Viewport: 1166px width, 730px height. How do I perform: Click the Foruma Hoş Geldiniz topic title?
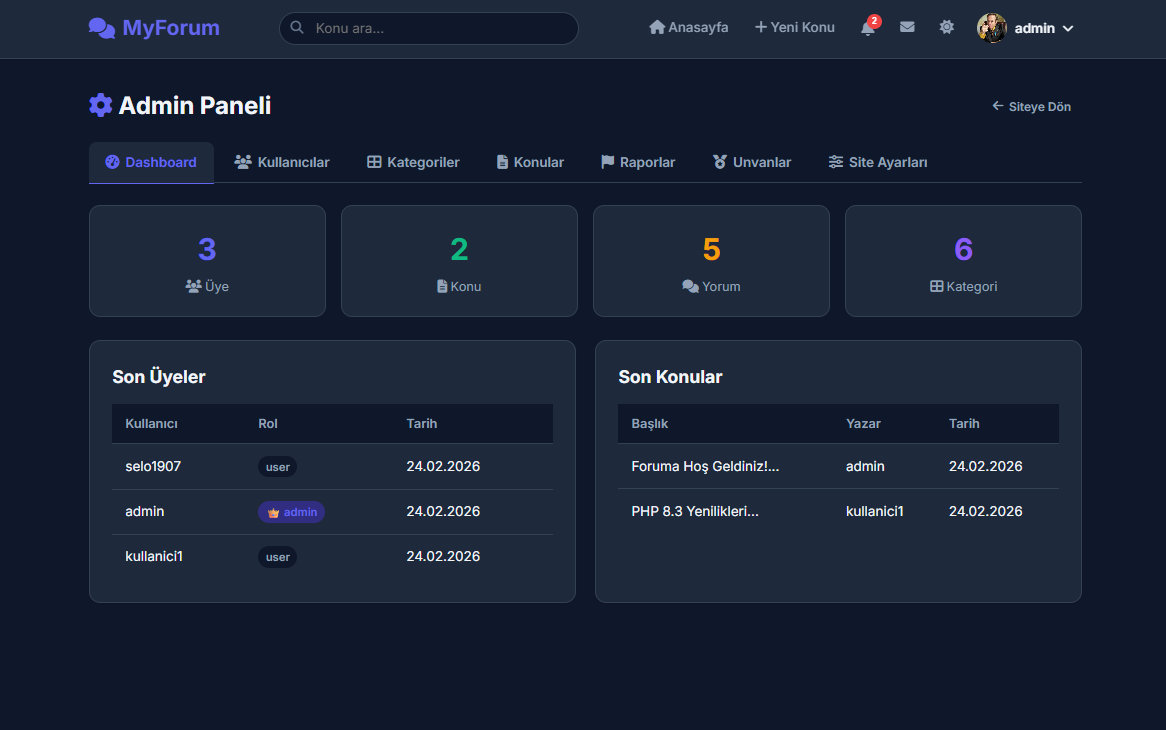(x=705, y=467)
